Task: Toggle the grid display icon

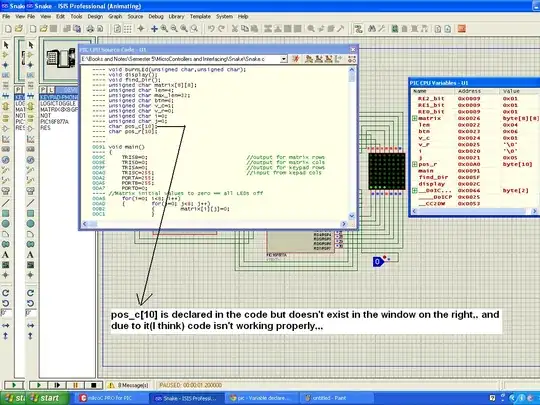Action: [x=127, y=29]
